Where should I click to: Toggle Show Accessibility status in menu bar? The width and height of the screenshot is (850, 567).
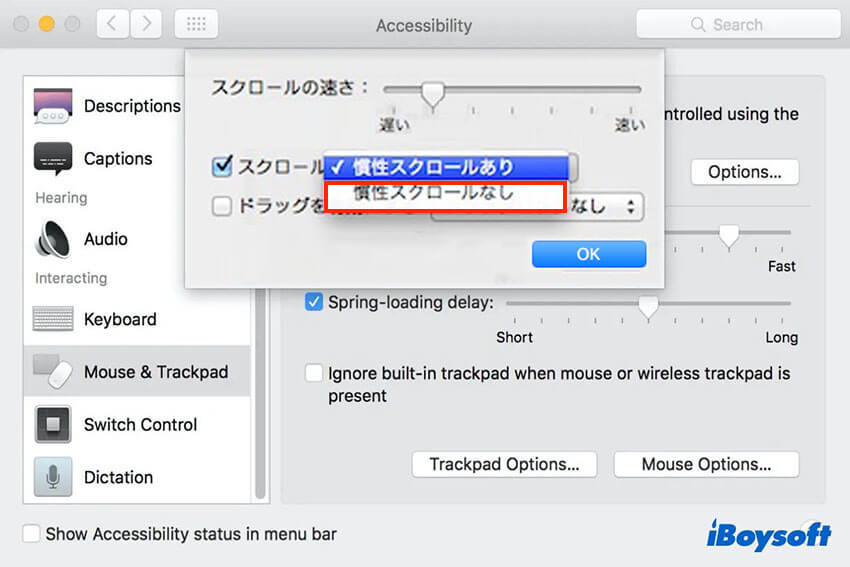[31, 533]
